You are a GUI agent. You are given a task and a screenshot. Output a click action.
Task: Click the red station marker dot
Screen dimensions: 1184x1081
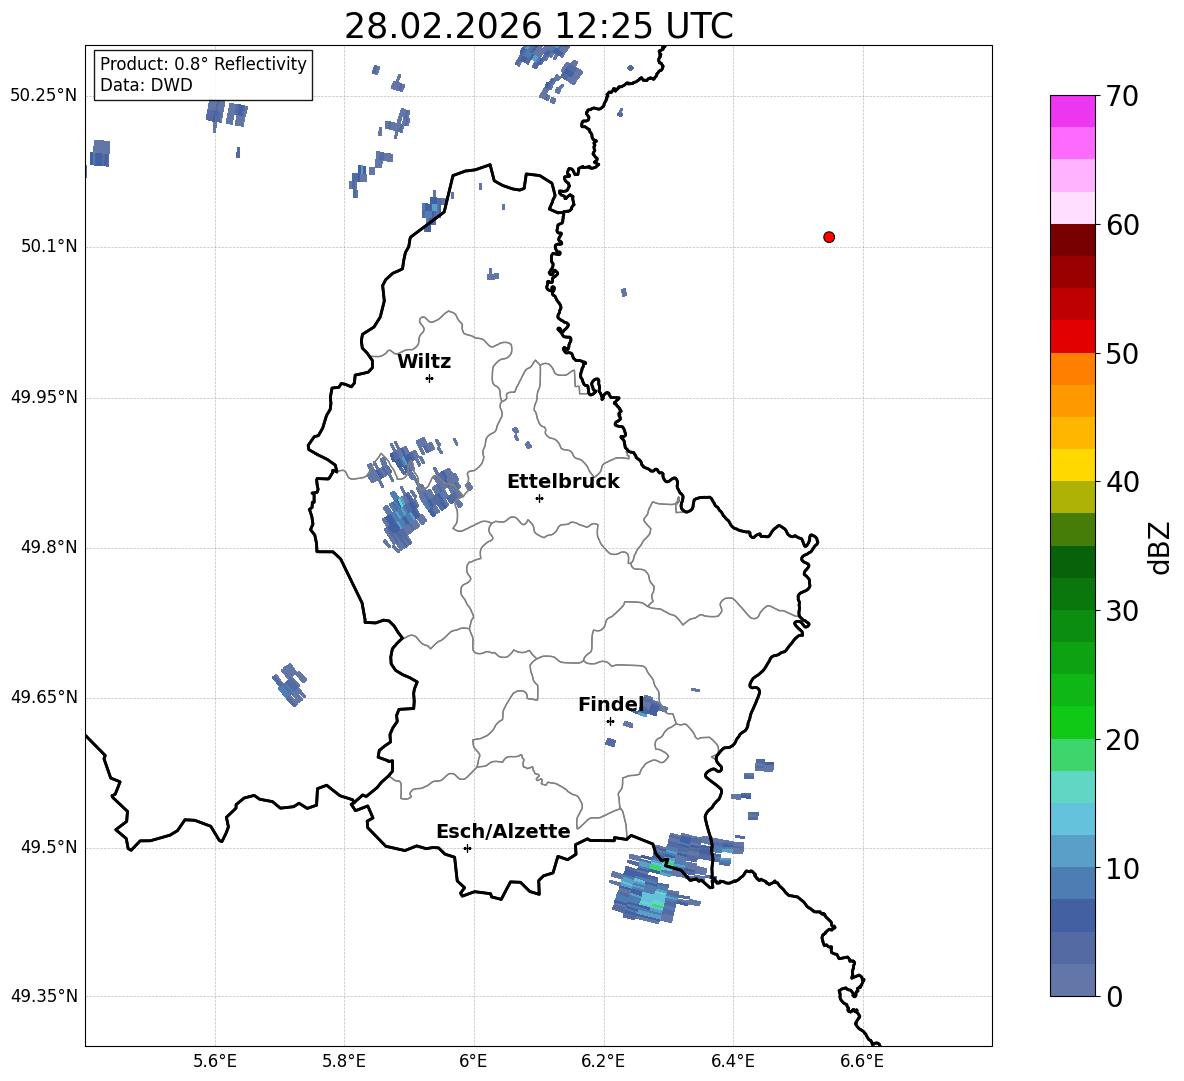(829, 237)
